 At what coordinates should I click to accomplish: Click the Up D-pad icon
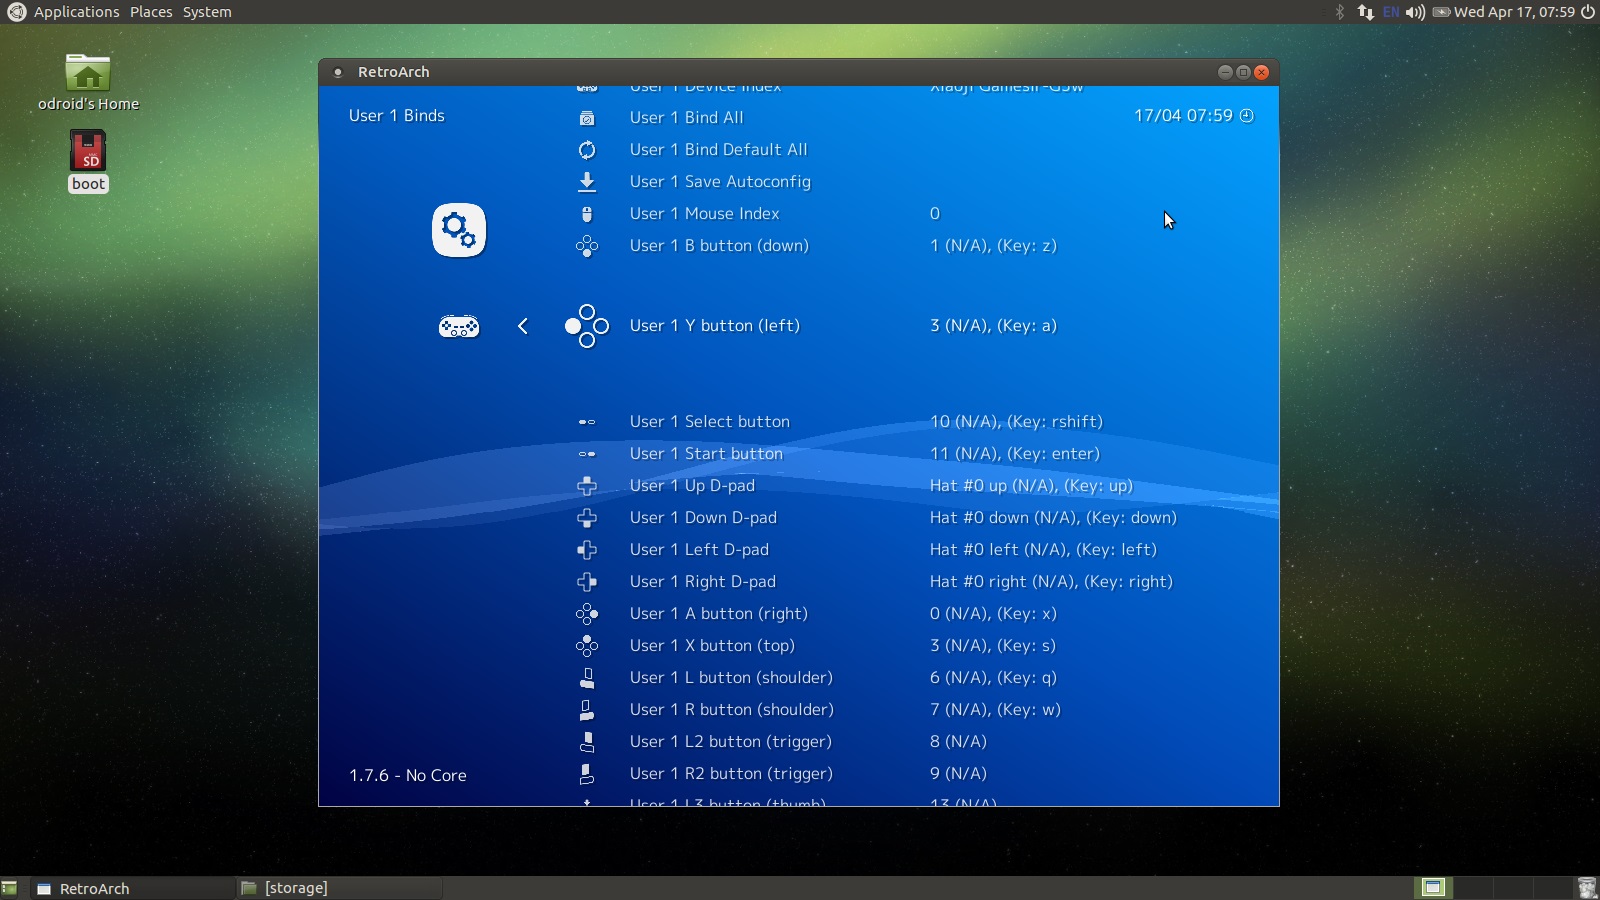pyautogui.click(x=587, y=486)
